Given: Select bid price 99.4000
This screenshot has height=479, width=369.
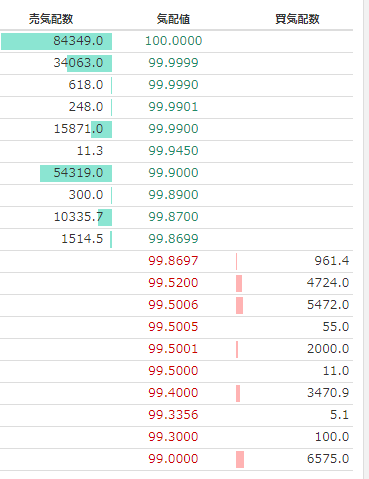Looking at the screenshot, I should point(174,393).
